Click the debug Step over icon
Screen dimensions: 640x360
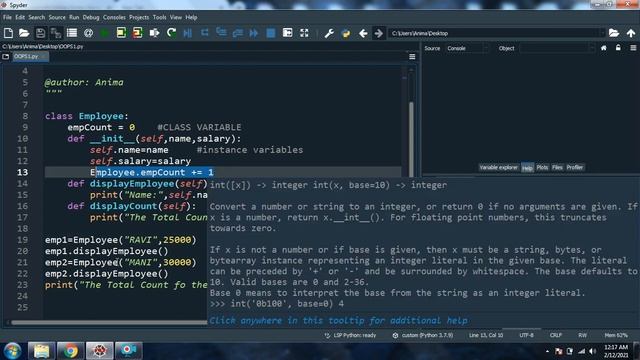pyautogui.click(x=204, y=33)
